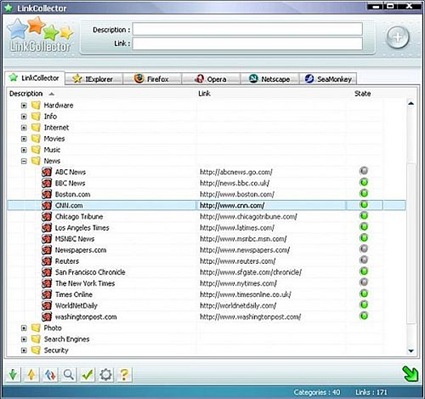425x399 pixels.
Task: Switch to the Netscape tab
Action: 270,79
